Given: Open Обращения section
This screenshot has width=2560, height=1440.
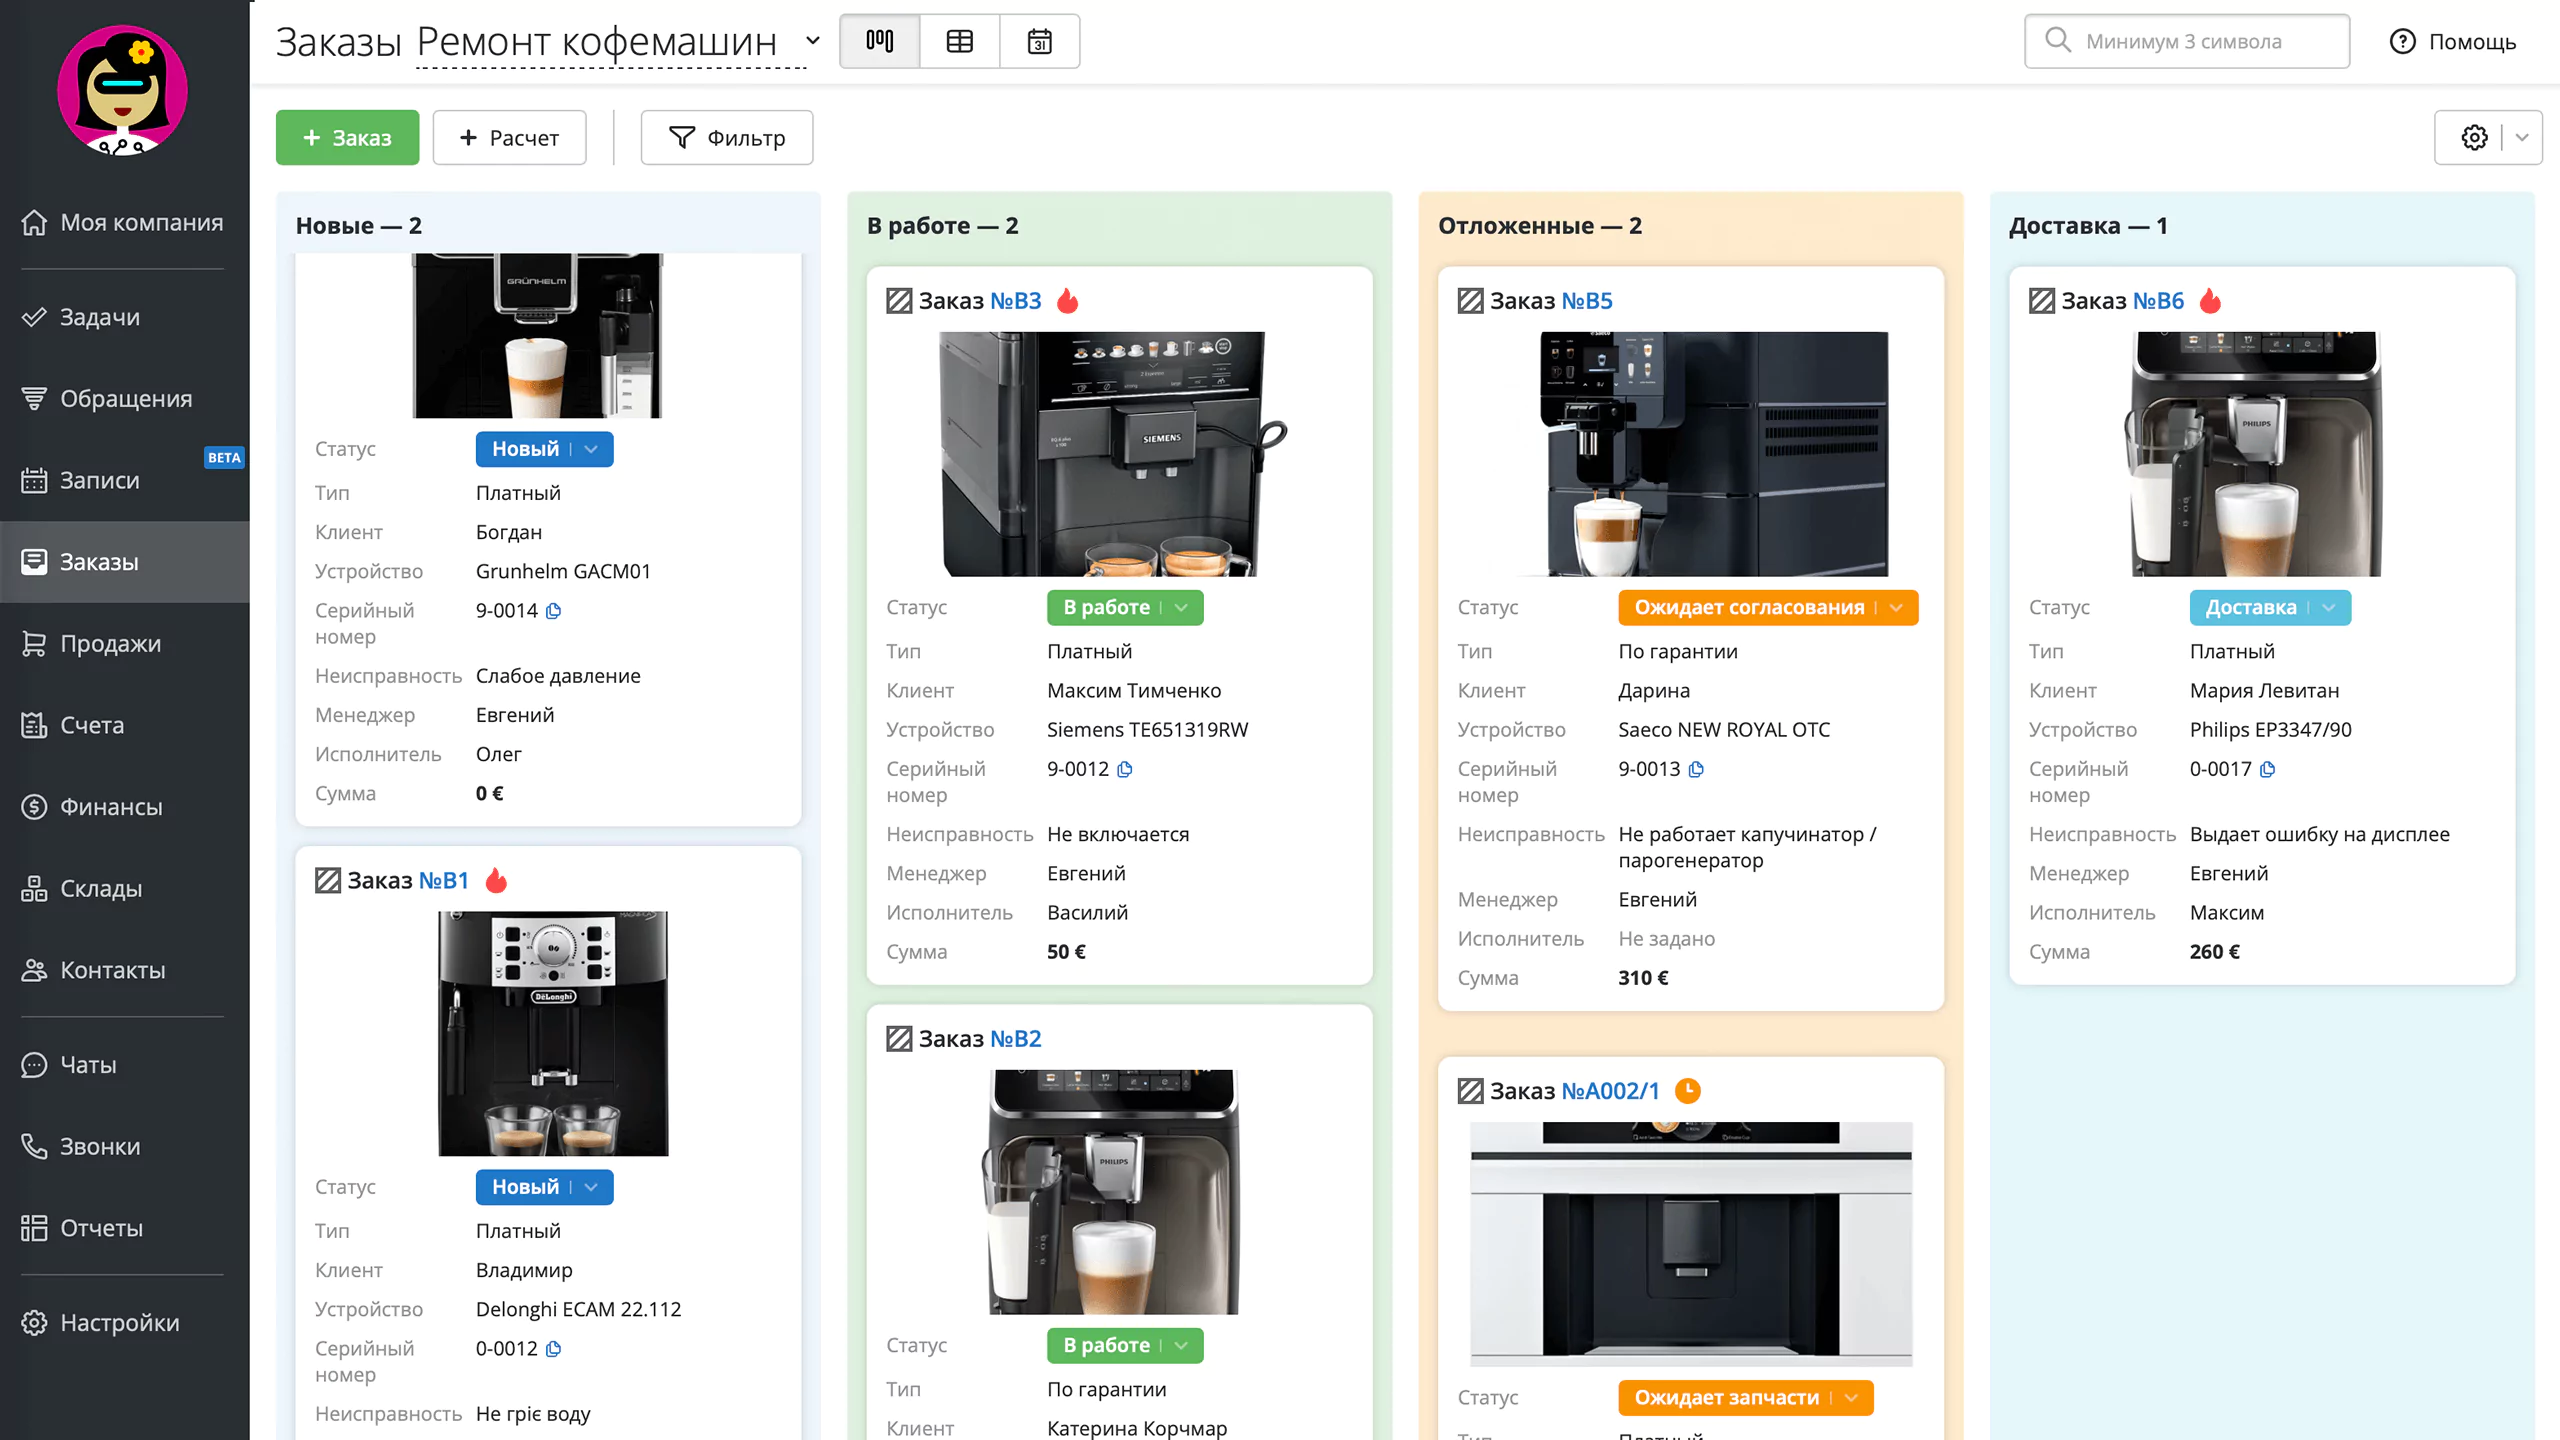Looking at the screenshot, I should [124, 398].
